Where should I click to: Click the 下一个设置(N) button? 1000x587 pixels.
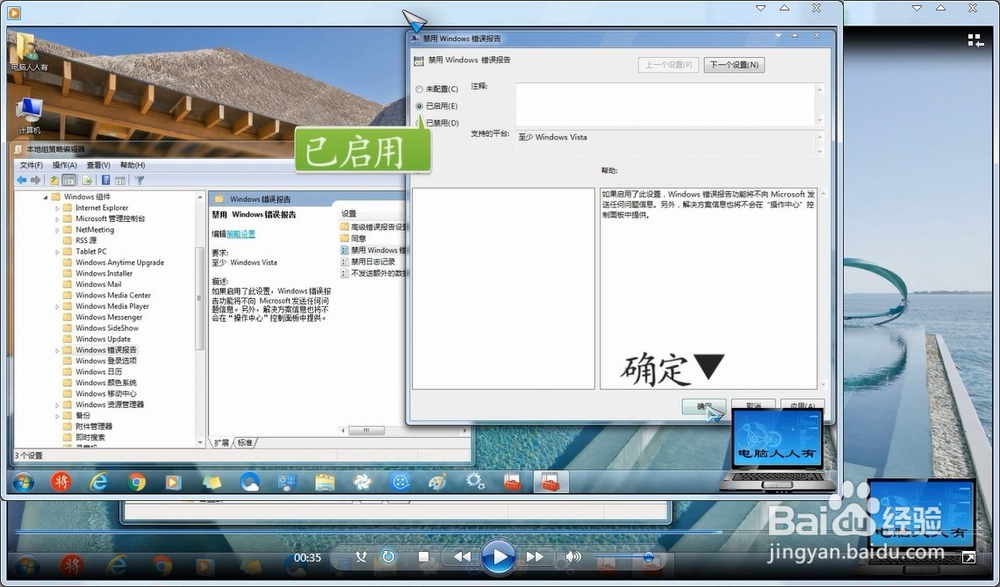pyautogui.click(x=734, y=64)
